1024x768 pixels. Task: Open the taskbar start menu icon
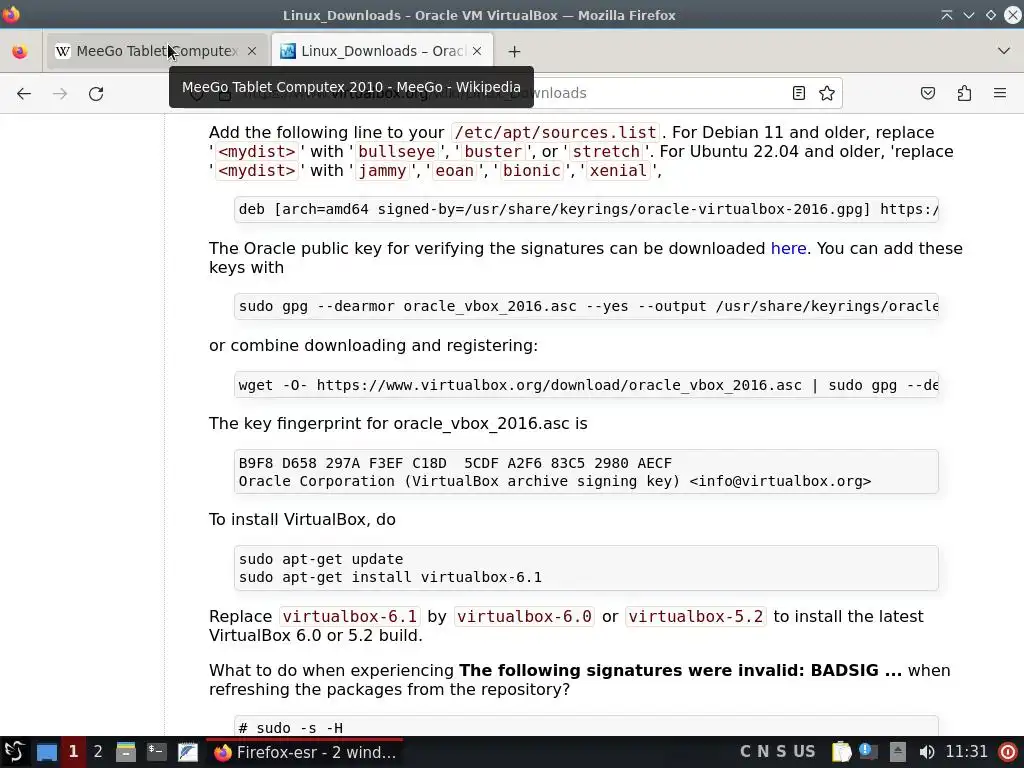(x=14, y=752)
